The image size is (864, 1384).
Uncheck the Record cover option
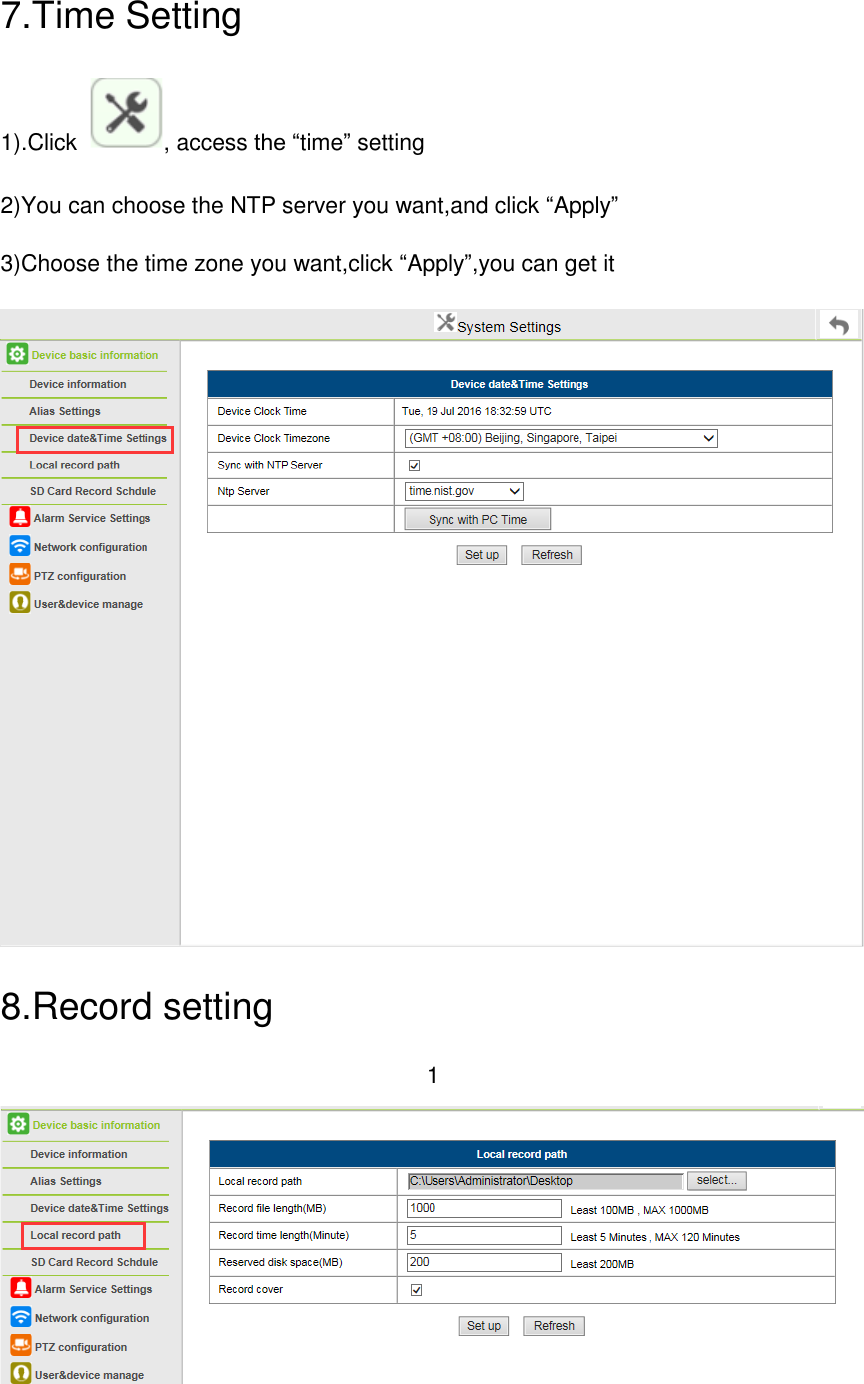(x=416, y=1290)
